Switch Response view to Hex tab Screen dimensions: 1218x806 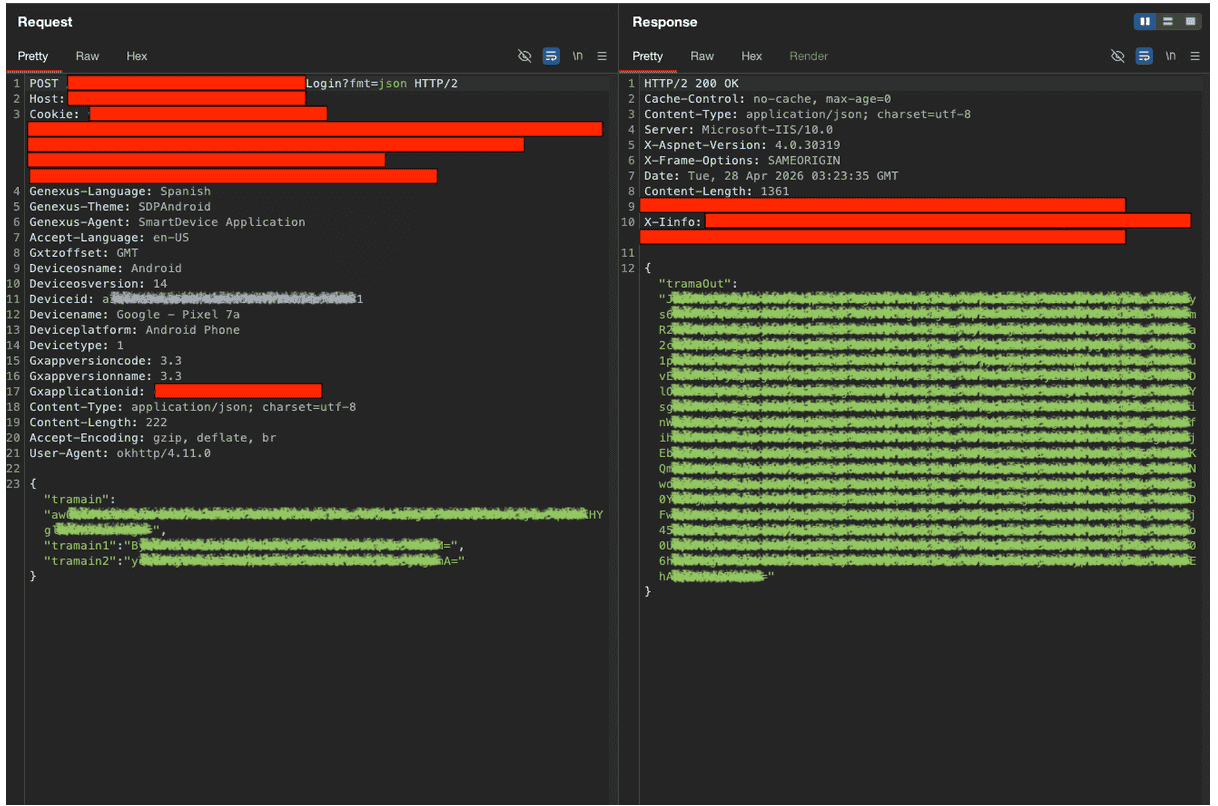752,56
